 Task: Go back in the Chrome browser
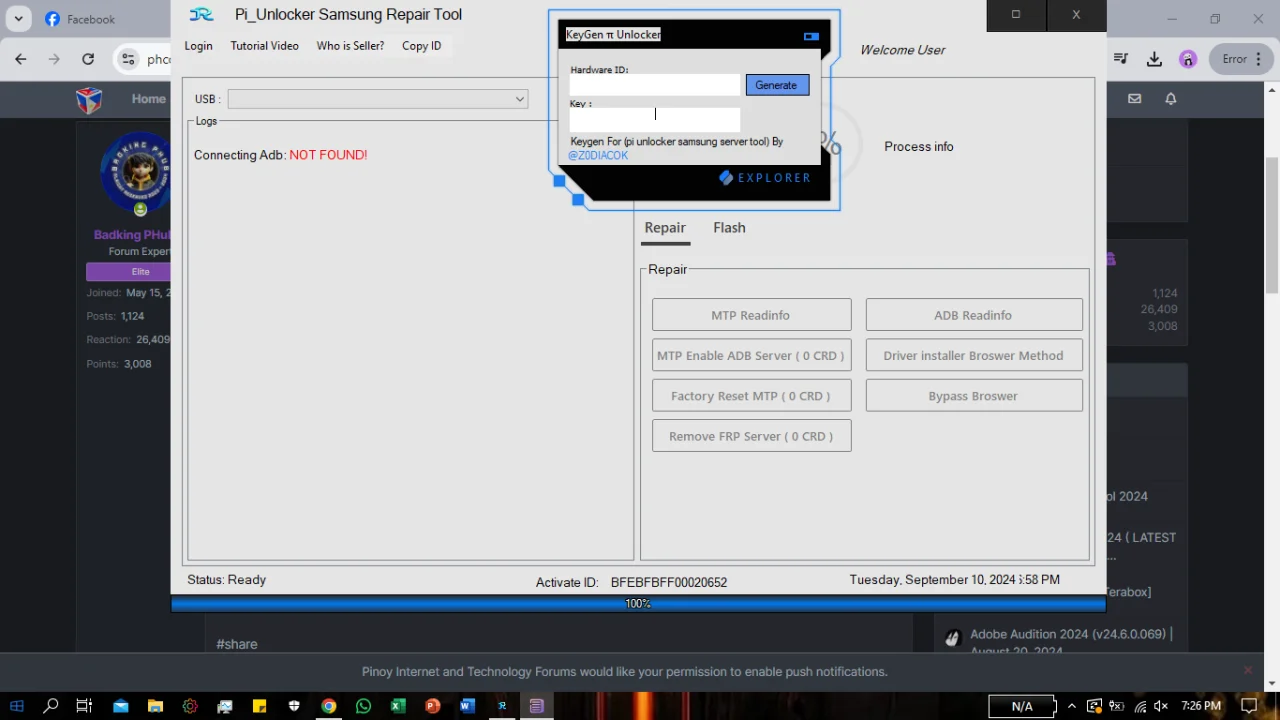(x=21, y=59)
